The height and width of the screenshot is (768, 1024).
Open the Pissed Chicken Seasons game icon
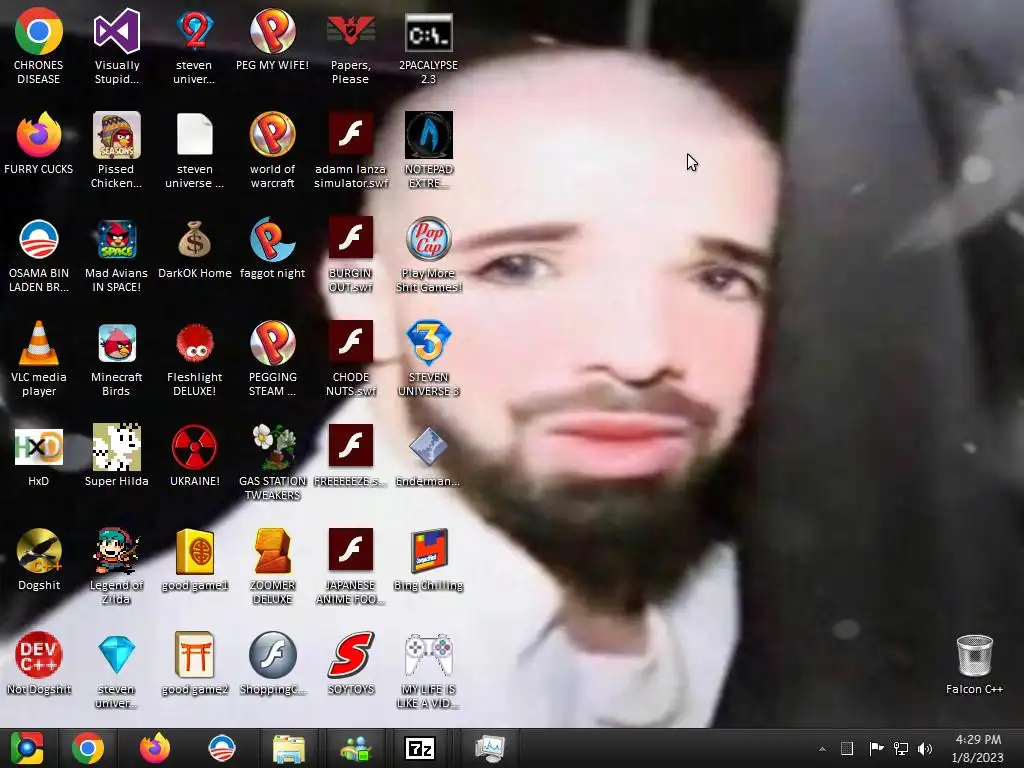[117, 135]
